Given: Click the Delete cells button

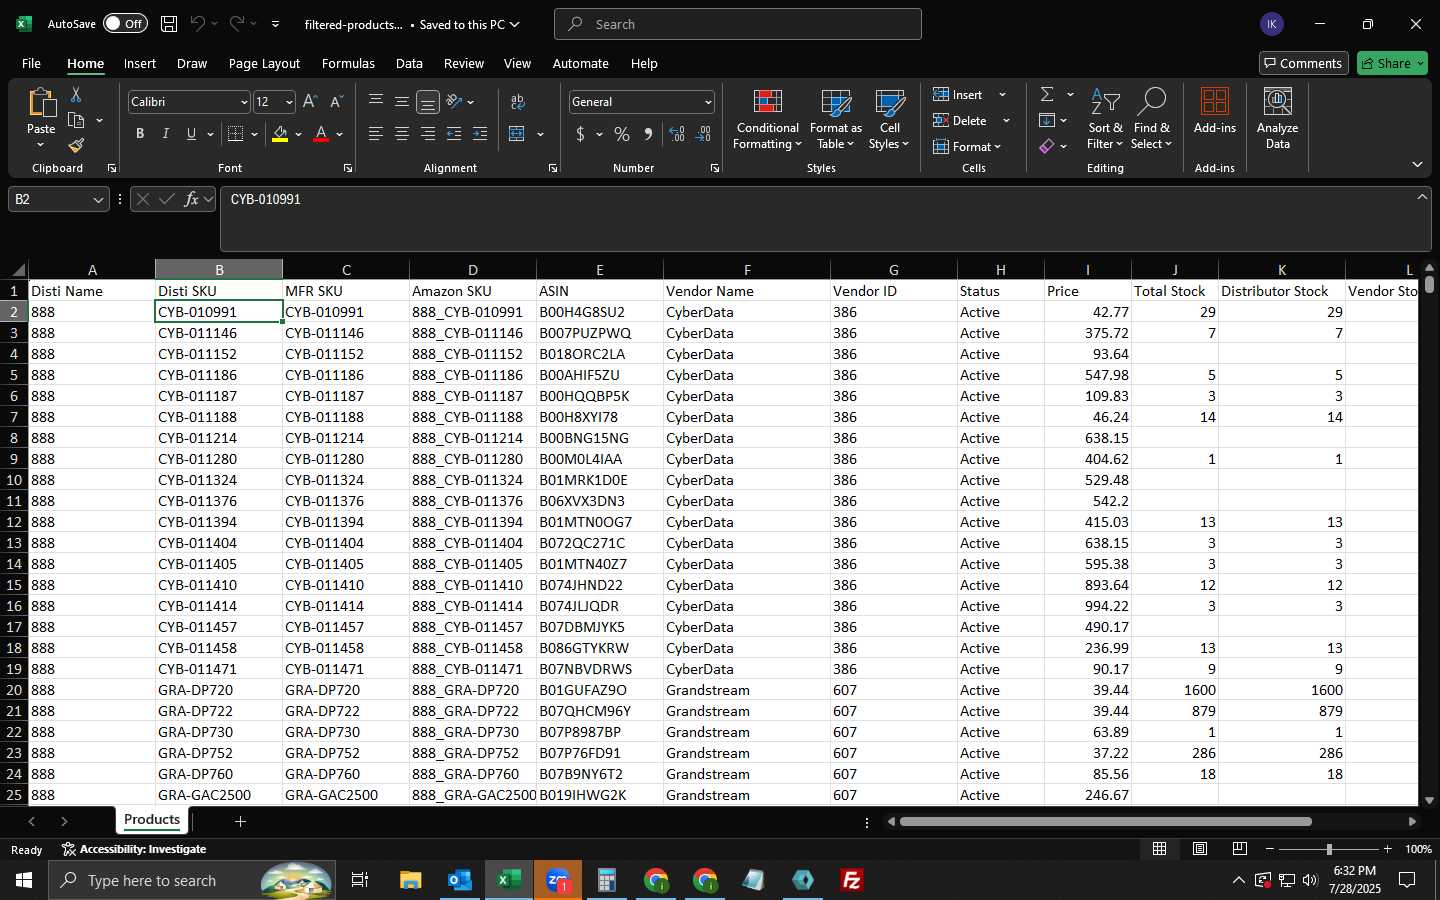Looking at the screenshot, I should coord(961,120).
